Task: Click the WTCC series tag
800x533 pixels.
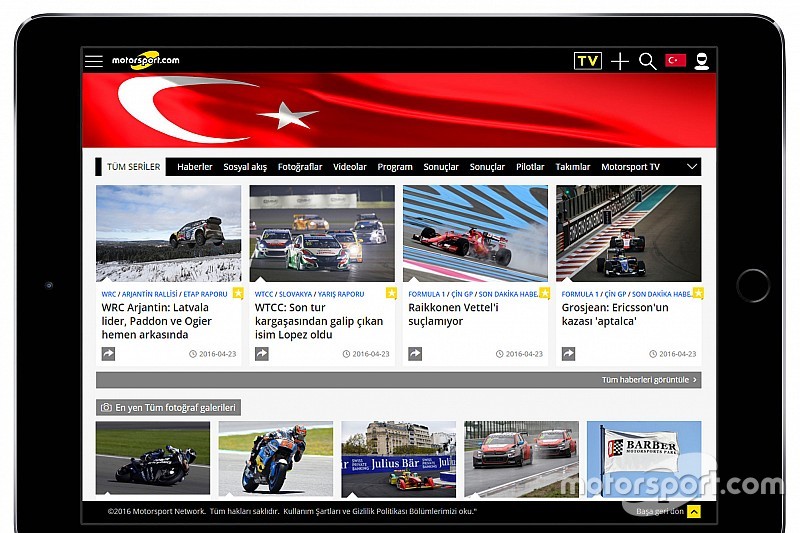Action: pyautogui.click(x=264, y=294)
